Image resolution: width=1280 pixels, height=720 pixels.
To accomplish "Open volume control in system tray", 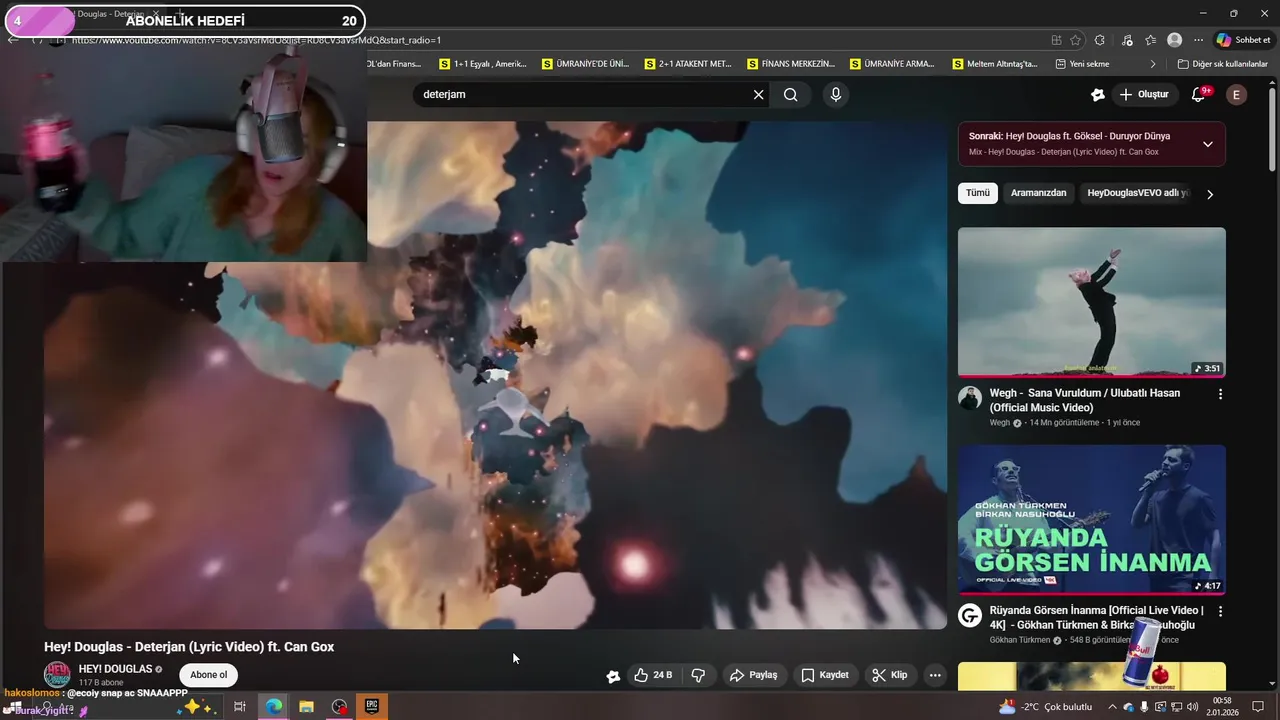I will click(x=1192, y=707).
